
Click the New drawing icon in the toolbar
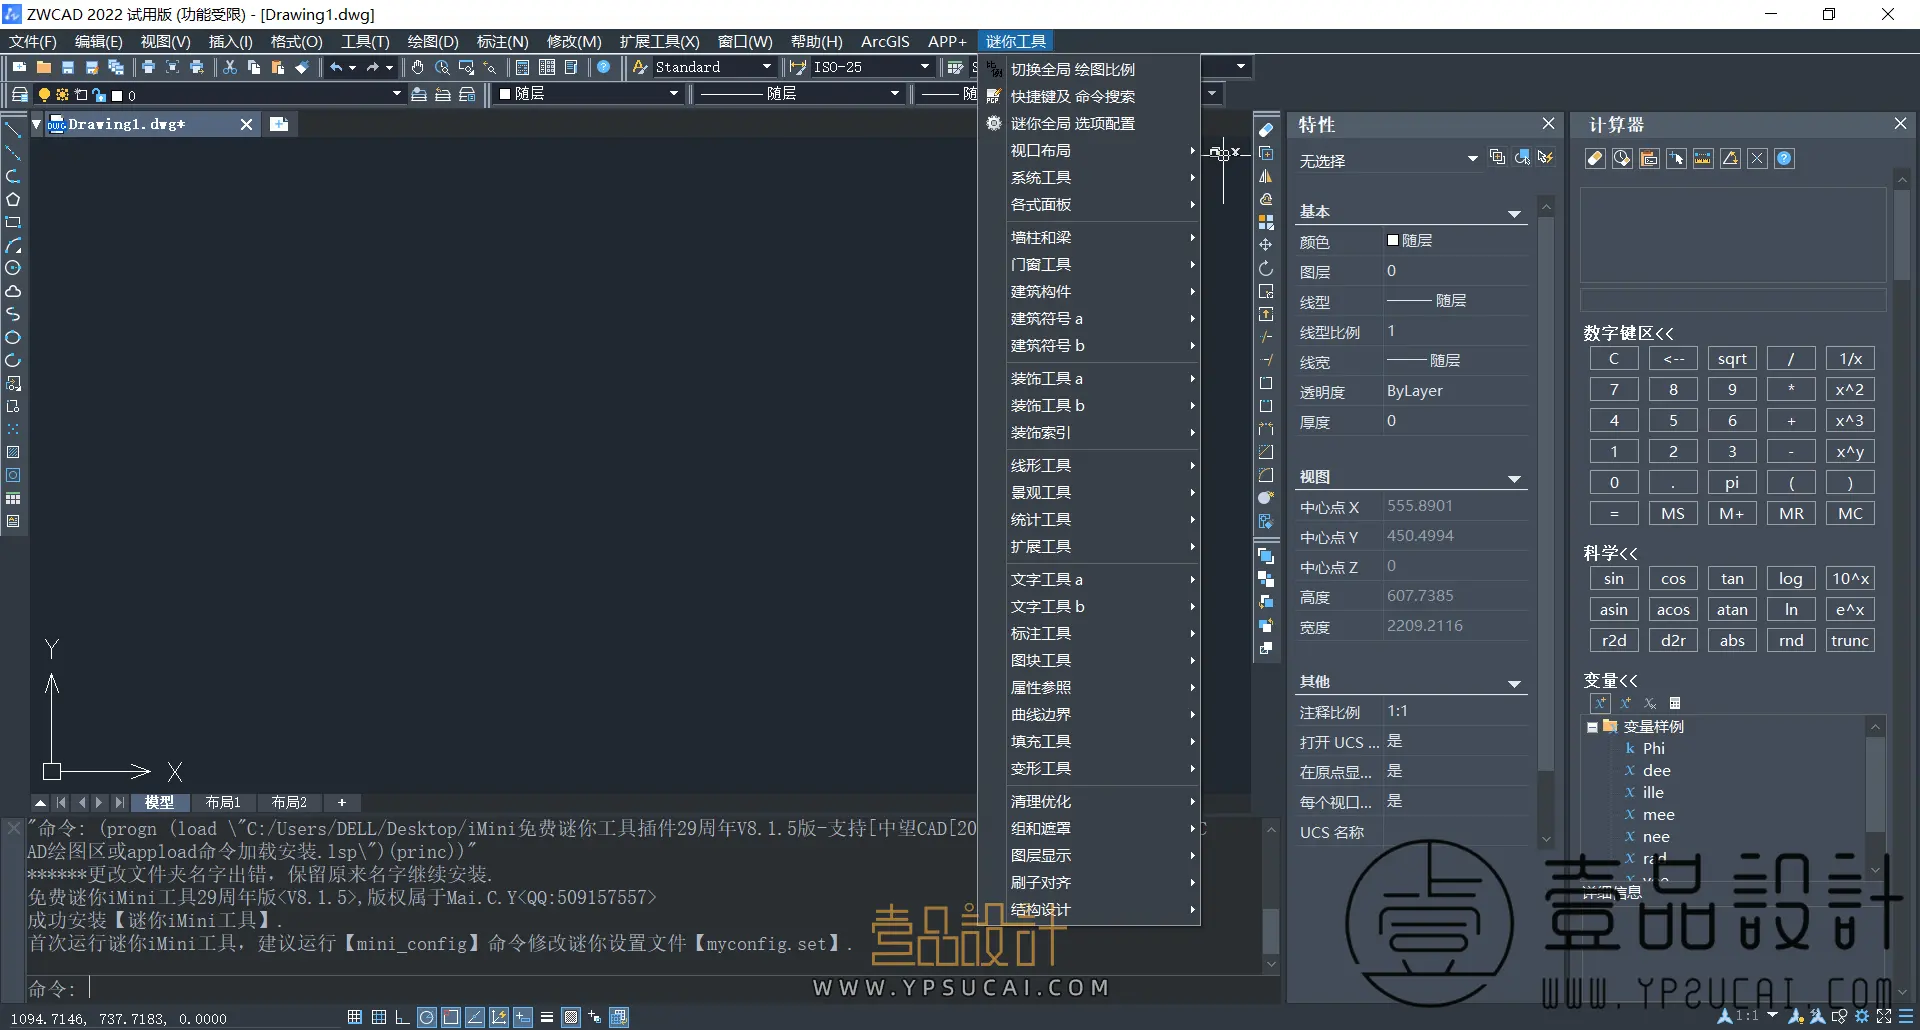tap(19, 67)
